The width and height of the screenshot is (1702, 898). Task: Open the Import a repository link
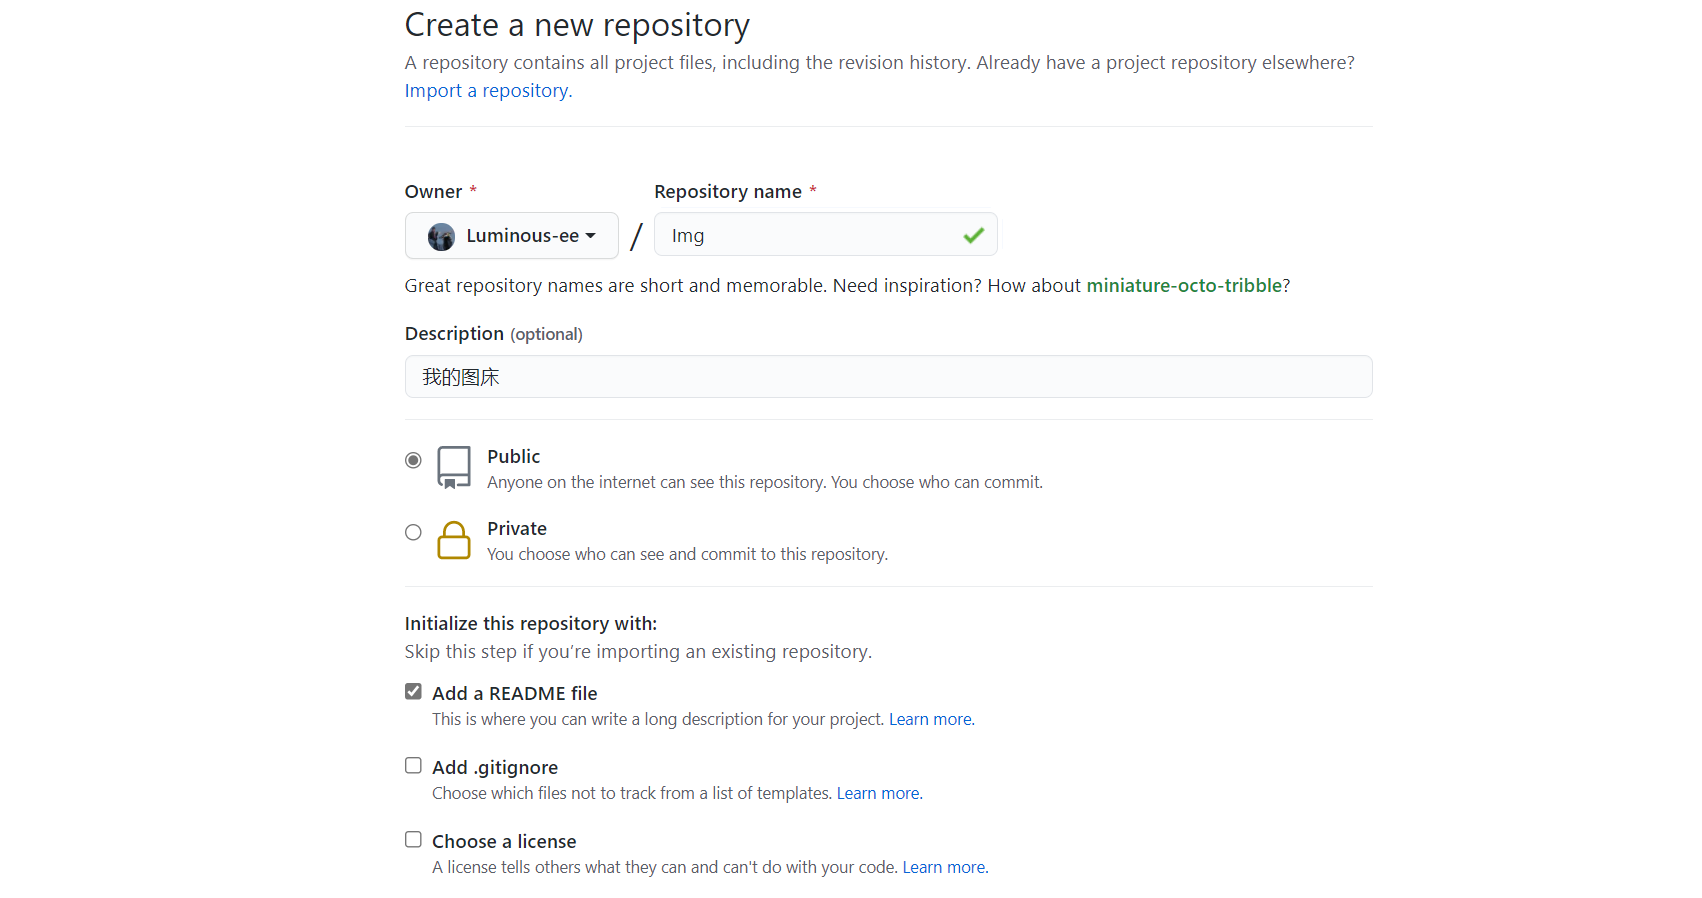488,91
